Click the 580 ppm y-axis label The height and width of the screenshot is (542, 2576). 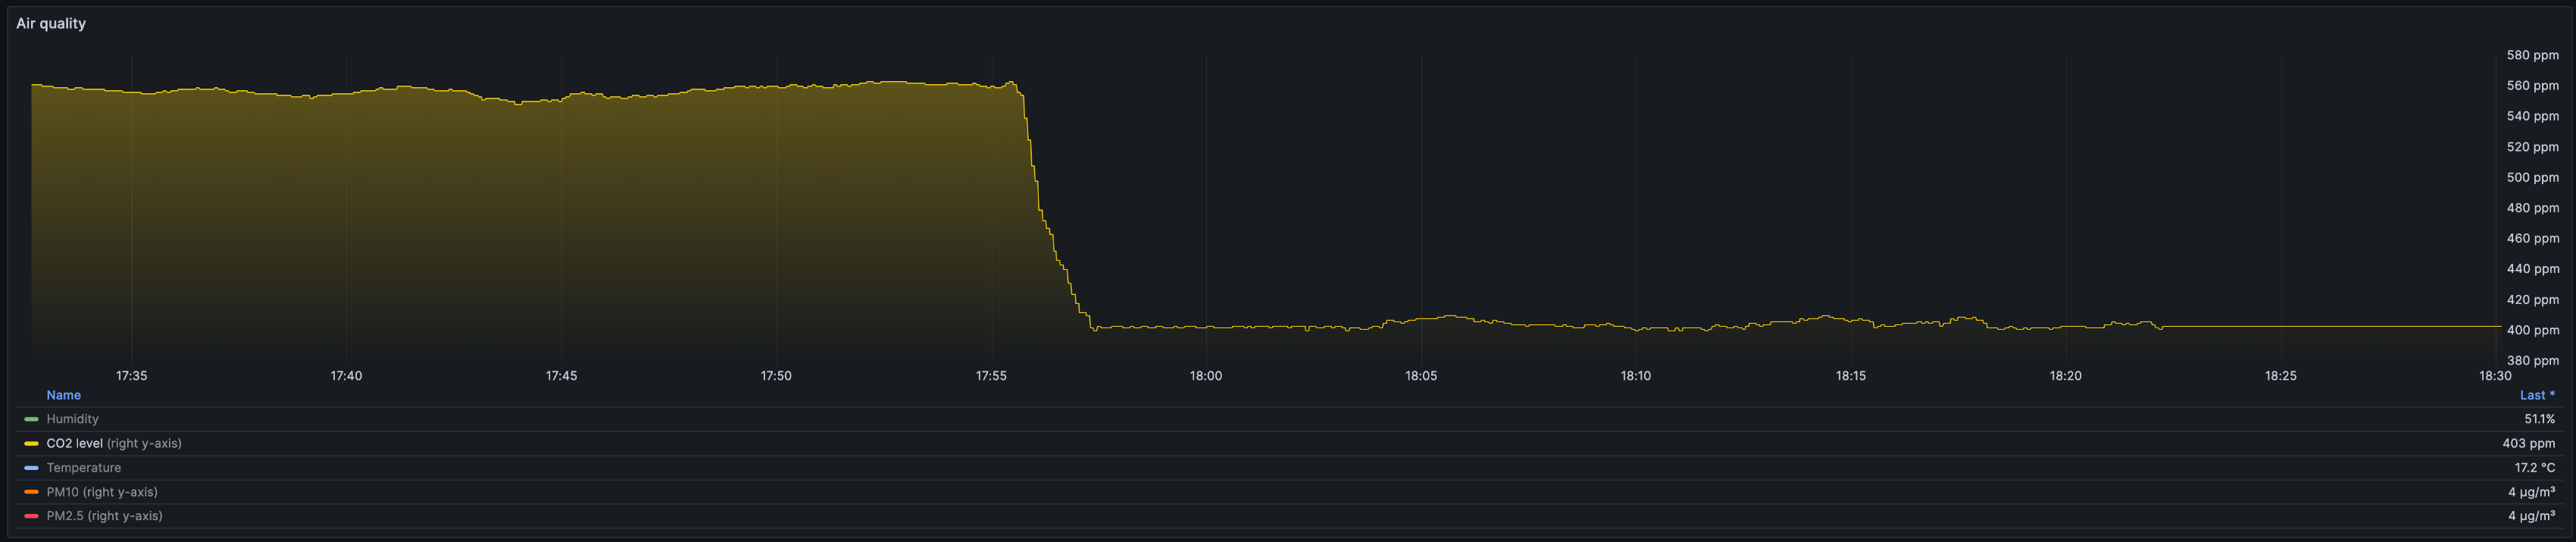2533,55
